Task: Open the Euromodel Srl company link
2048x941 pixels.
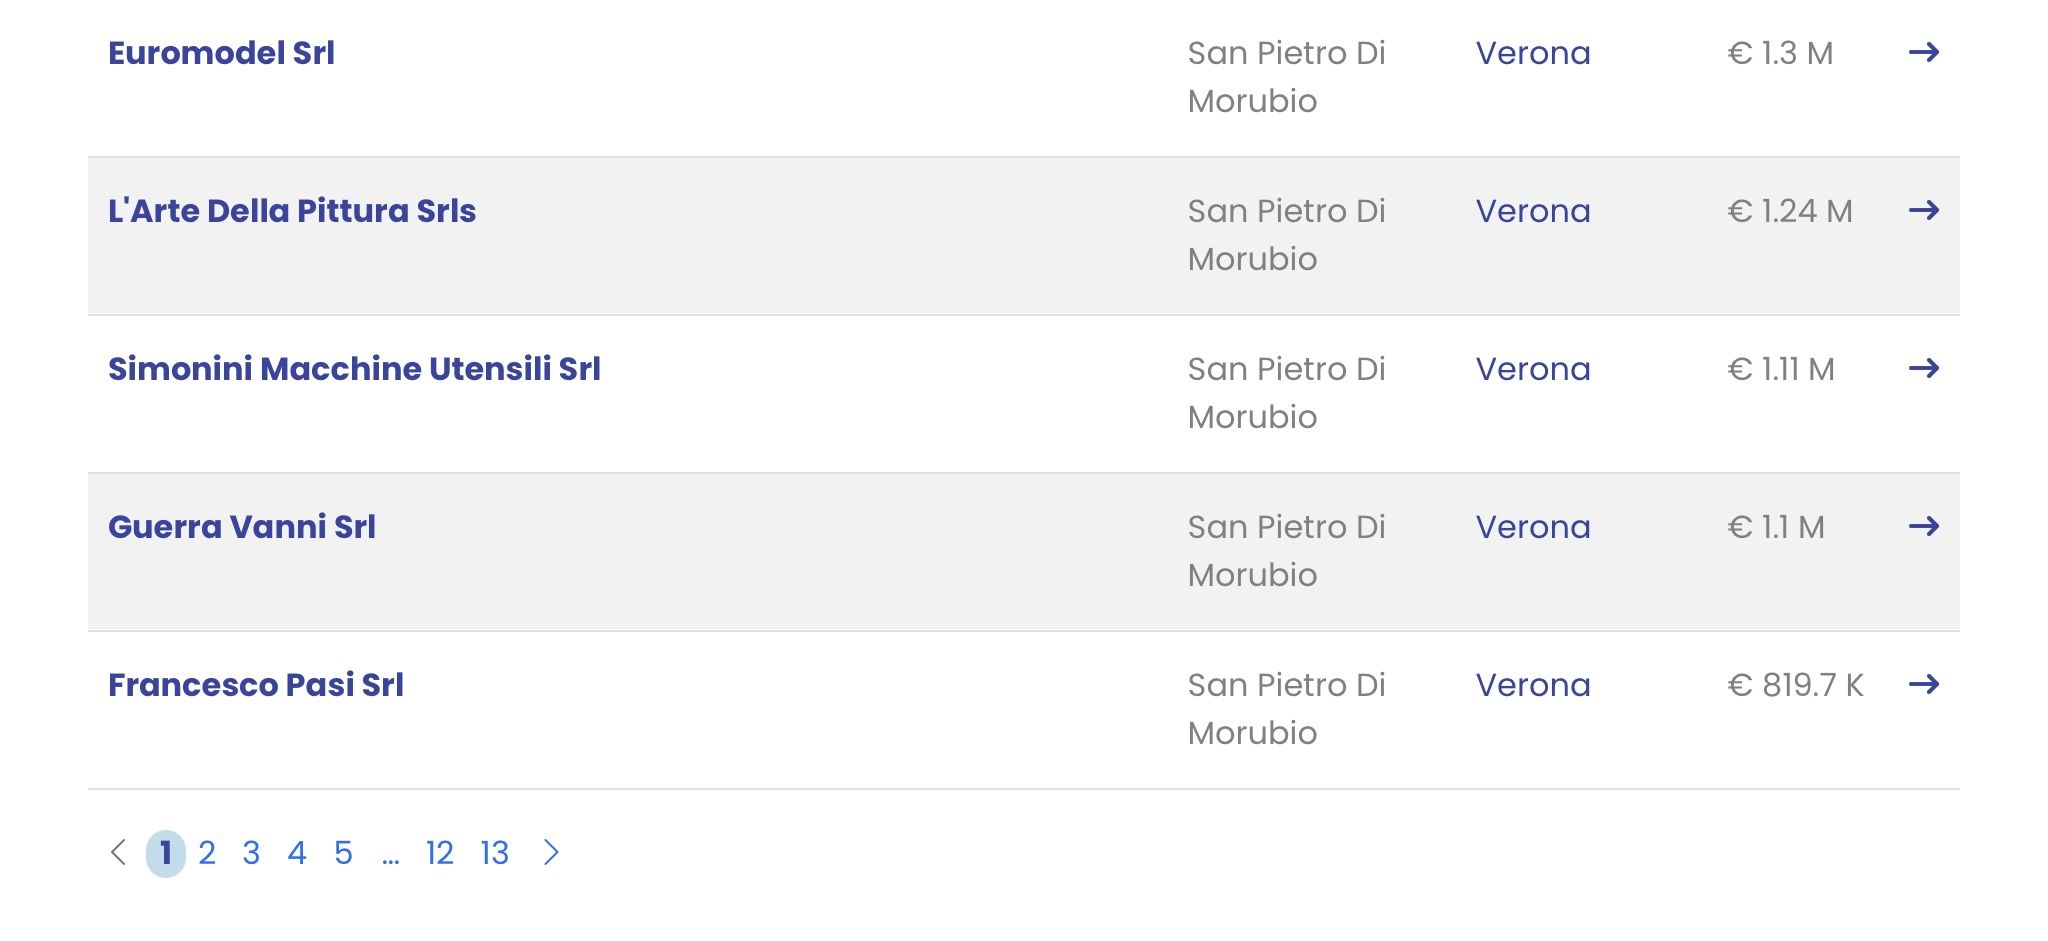Action: [221, 53]
